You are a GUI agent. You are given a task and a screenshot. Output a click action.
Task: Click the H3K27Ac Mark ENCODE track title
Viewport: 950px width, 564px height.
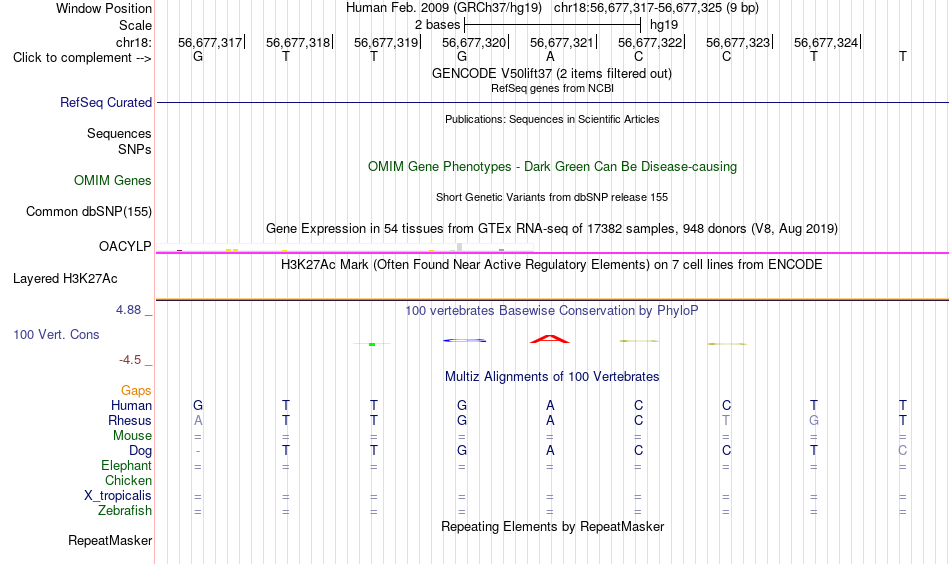point(552,265)
